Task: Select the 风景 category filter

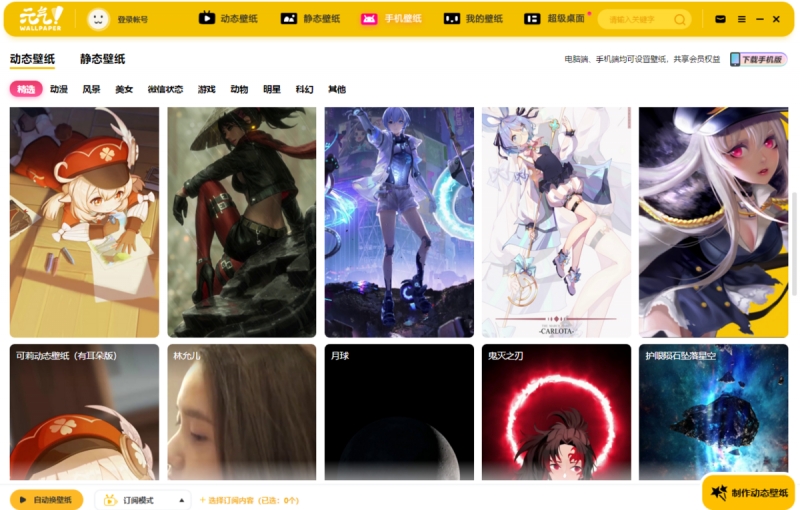Action: click(x=91, y=89)
